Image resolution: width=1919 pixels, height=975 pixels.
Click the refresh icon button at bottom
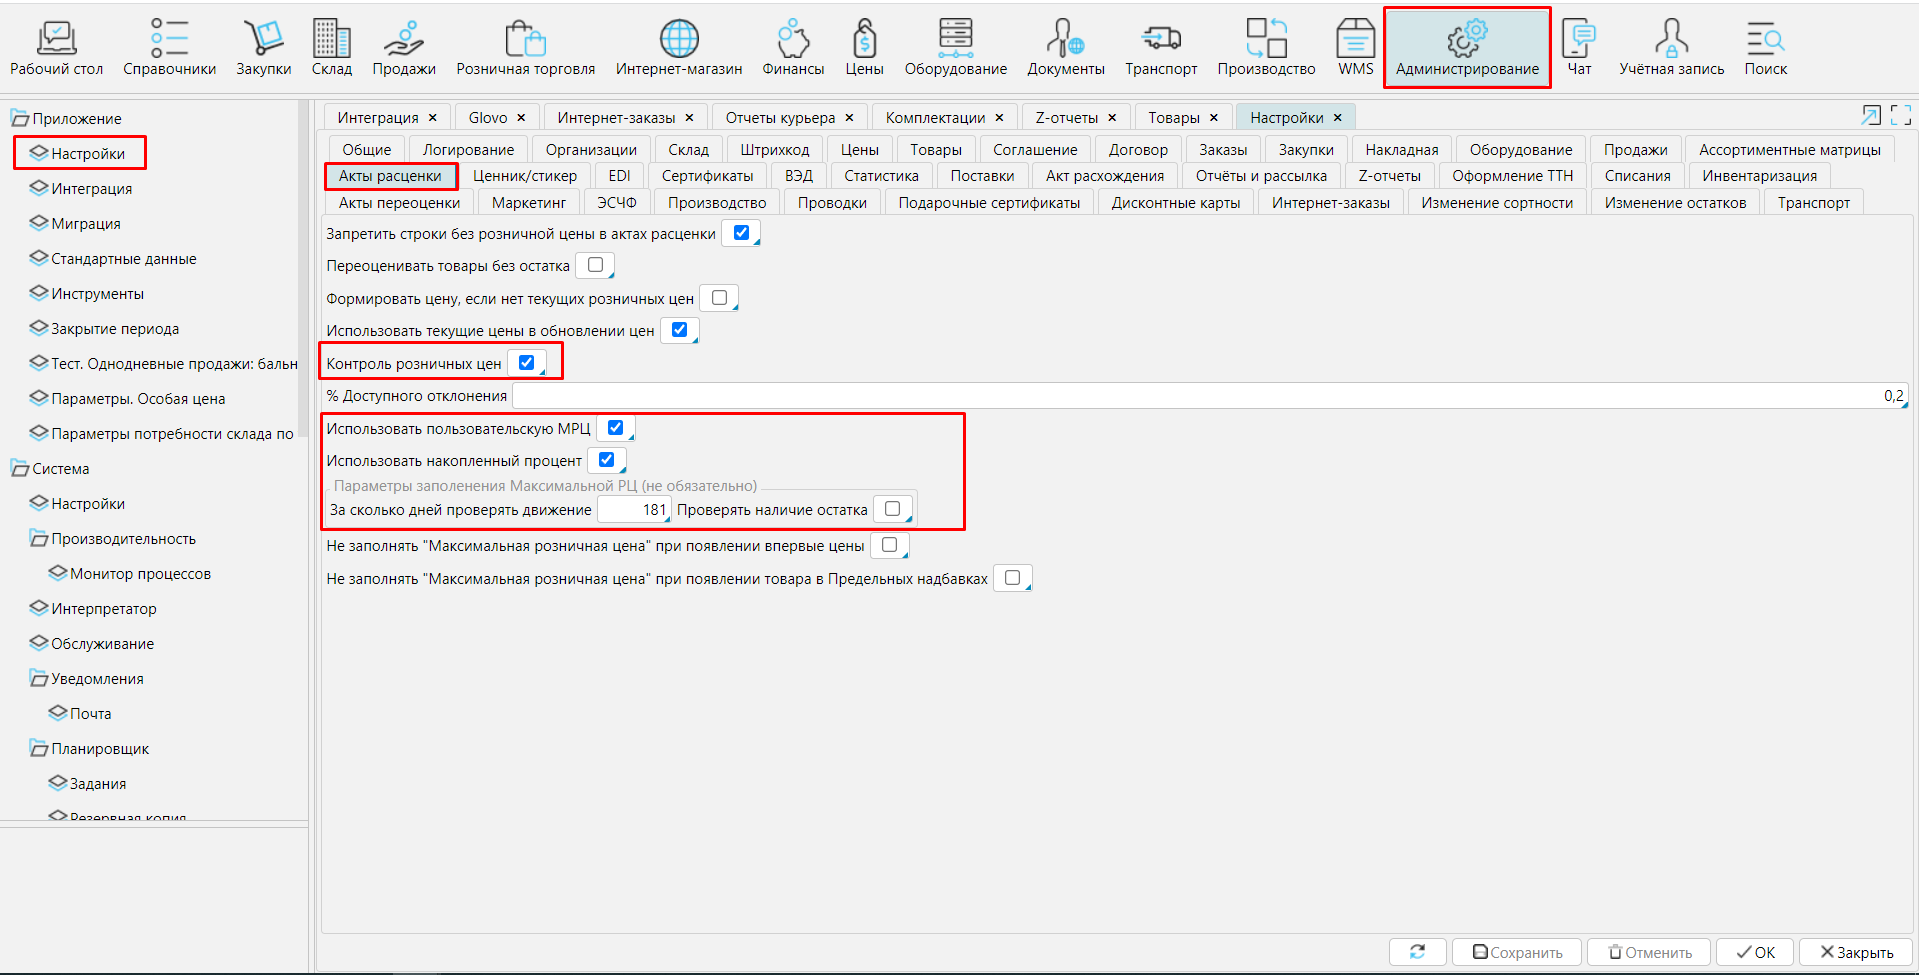(x=1417, y=952)
